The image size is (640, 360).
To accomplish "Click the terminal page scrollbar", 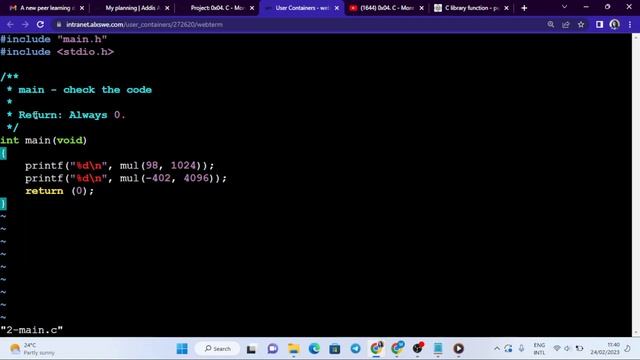I will point(636,185).
